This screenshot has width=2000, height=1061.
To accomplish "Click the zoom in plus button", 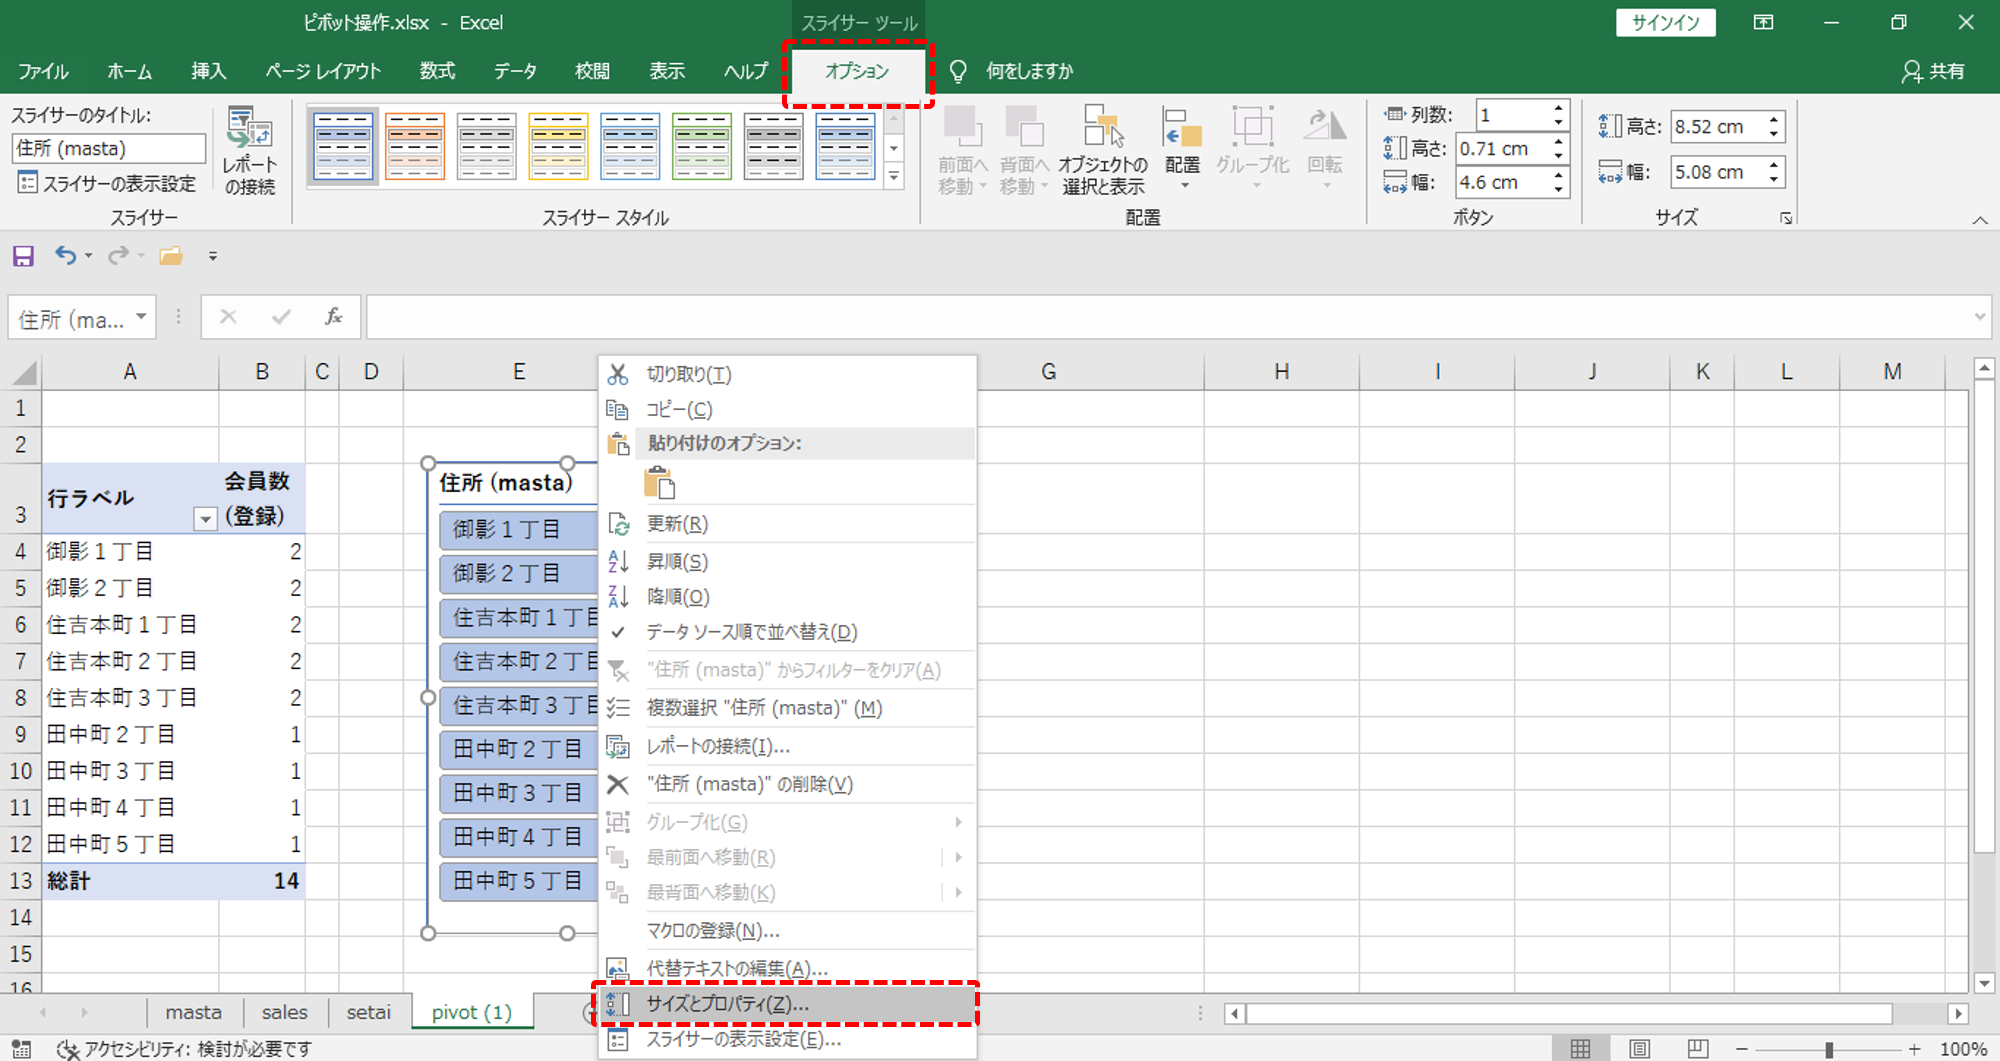I will (1914, 1049).
